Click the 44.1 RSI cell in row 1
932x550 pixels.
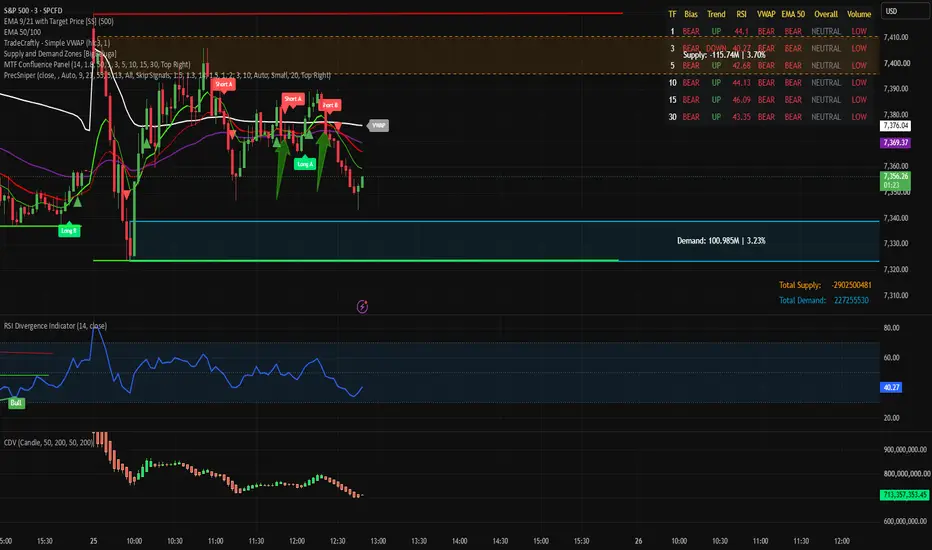pyautogui.click(x=741, y=32)
